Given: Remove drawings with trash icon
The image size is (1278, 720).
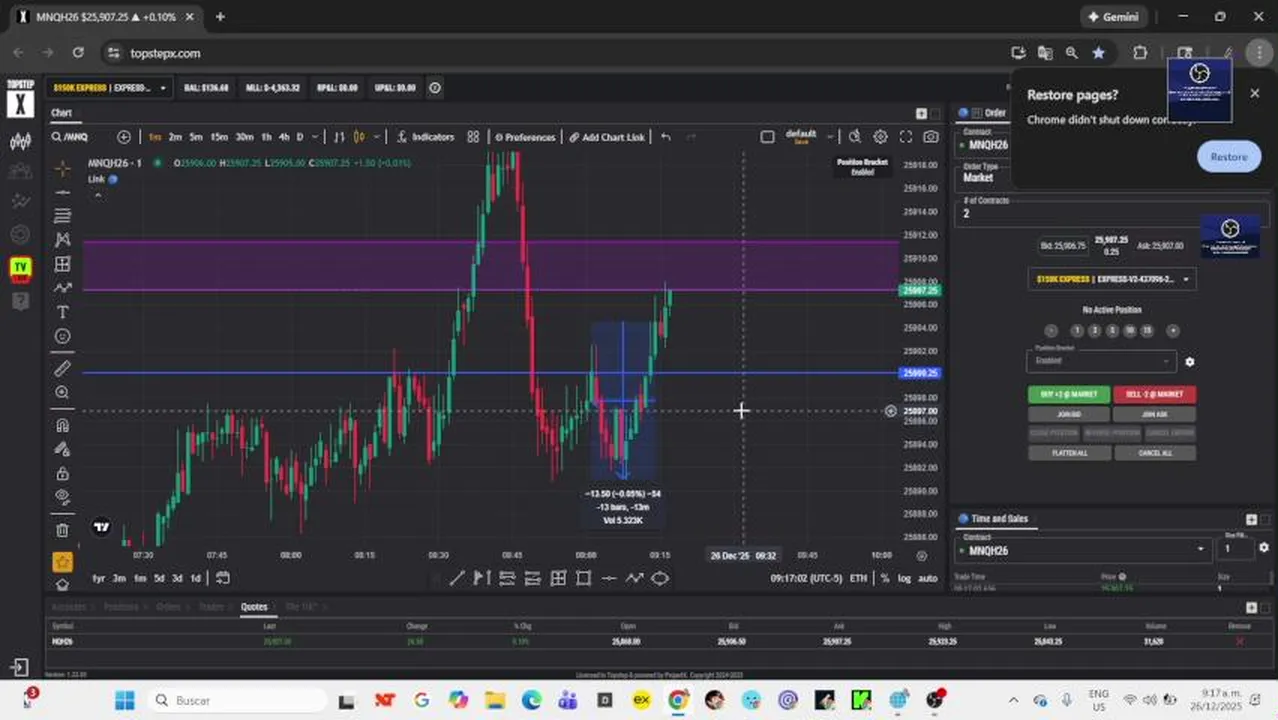Looking at the screenshot, I should [x=62, y=530].
